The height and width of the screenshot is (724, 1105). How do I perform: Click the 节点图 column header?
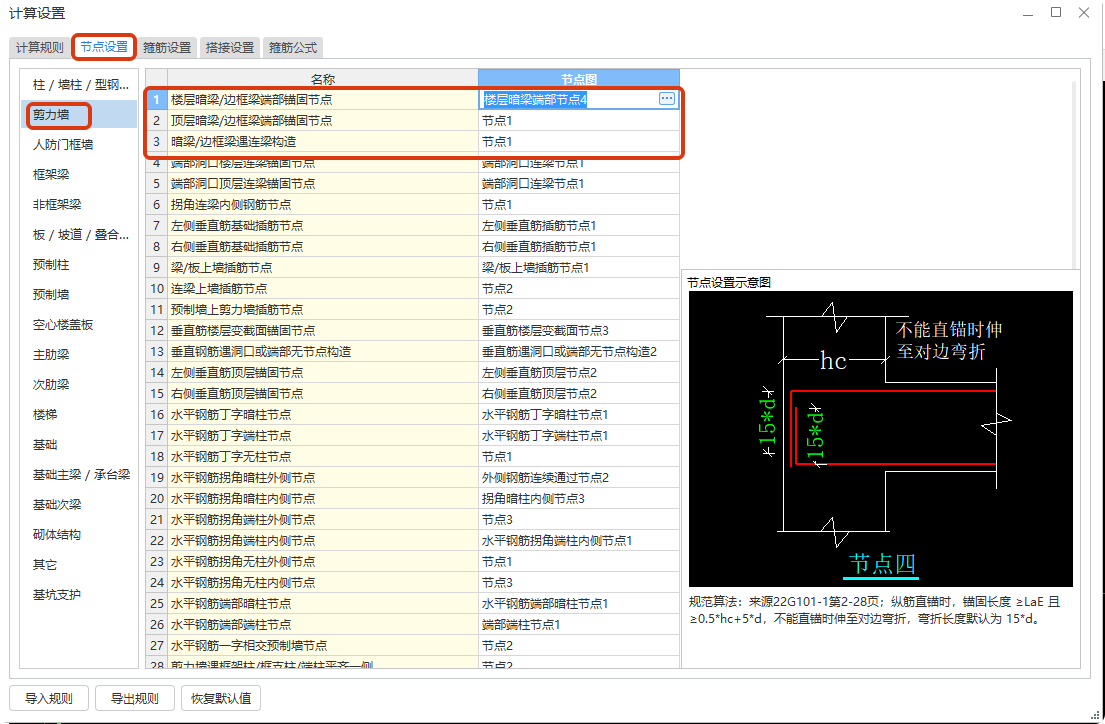point(579,79)
